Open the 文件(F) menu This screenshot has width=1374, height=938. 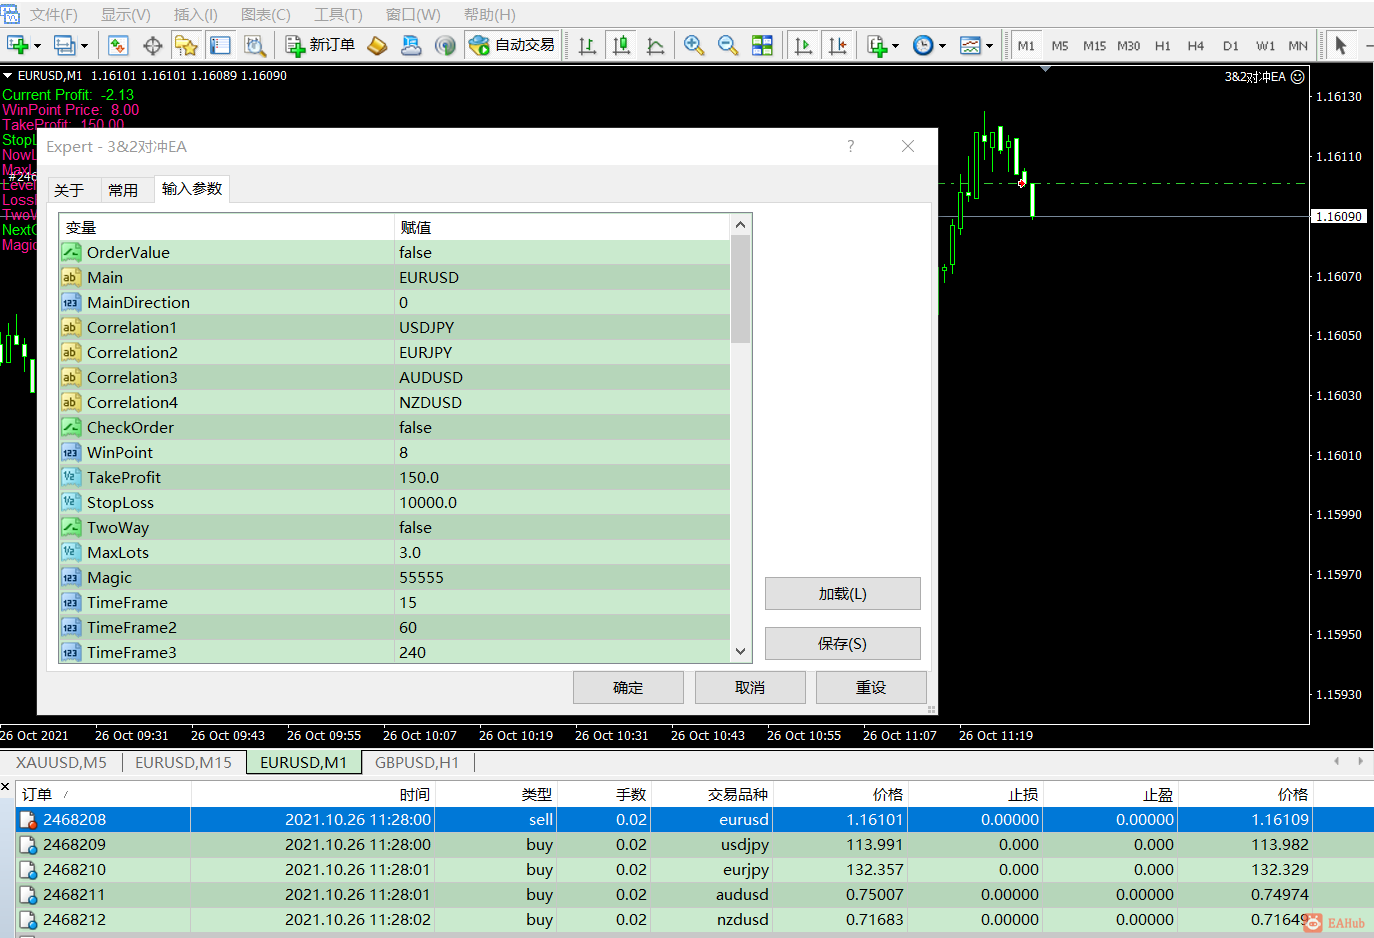click(x=53, y=14)
